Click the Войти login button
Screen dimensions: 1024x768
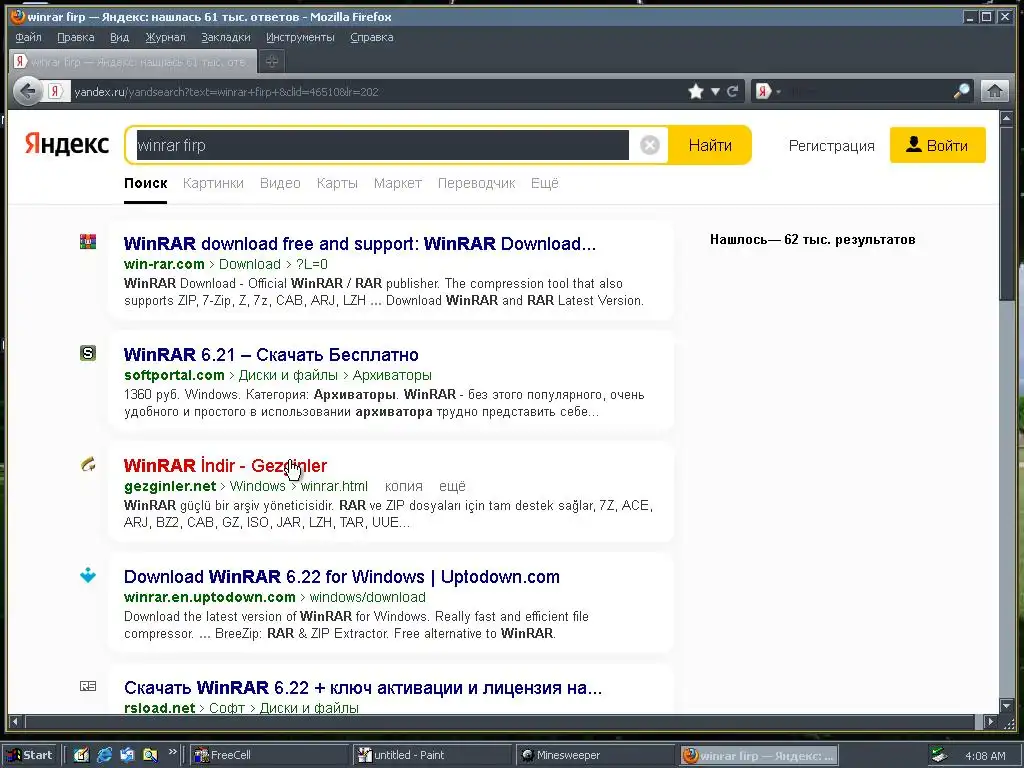[x=937, y=145]
